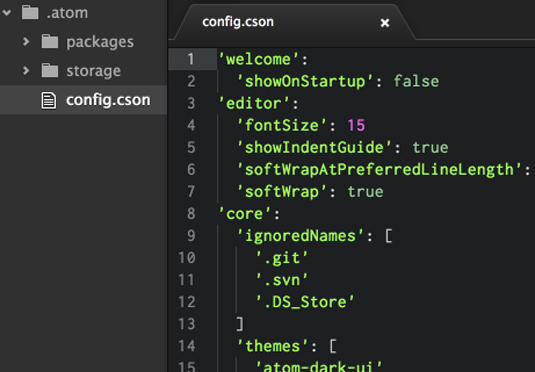535x372 pixels.
Task: Click the storage folder icon
Action: pyautogui.click(x=50, y=71)
